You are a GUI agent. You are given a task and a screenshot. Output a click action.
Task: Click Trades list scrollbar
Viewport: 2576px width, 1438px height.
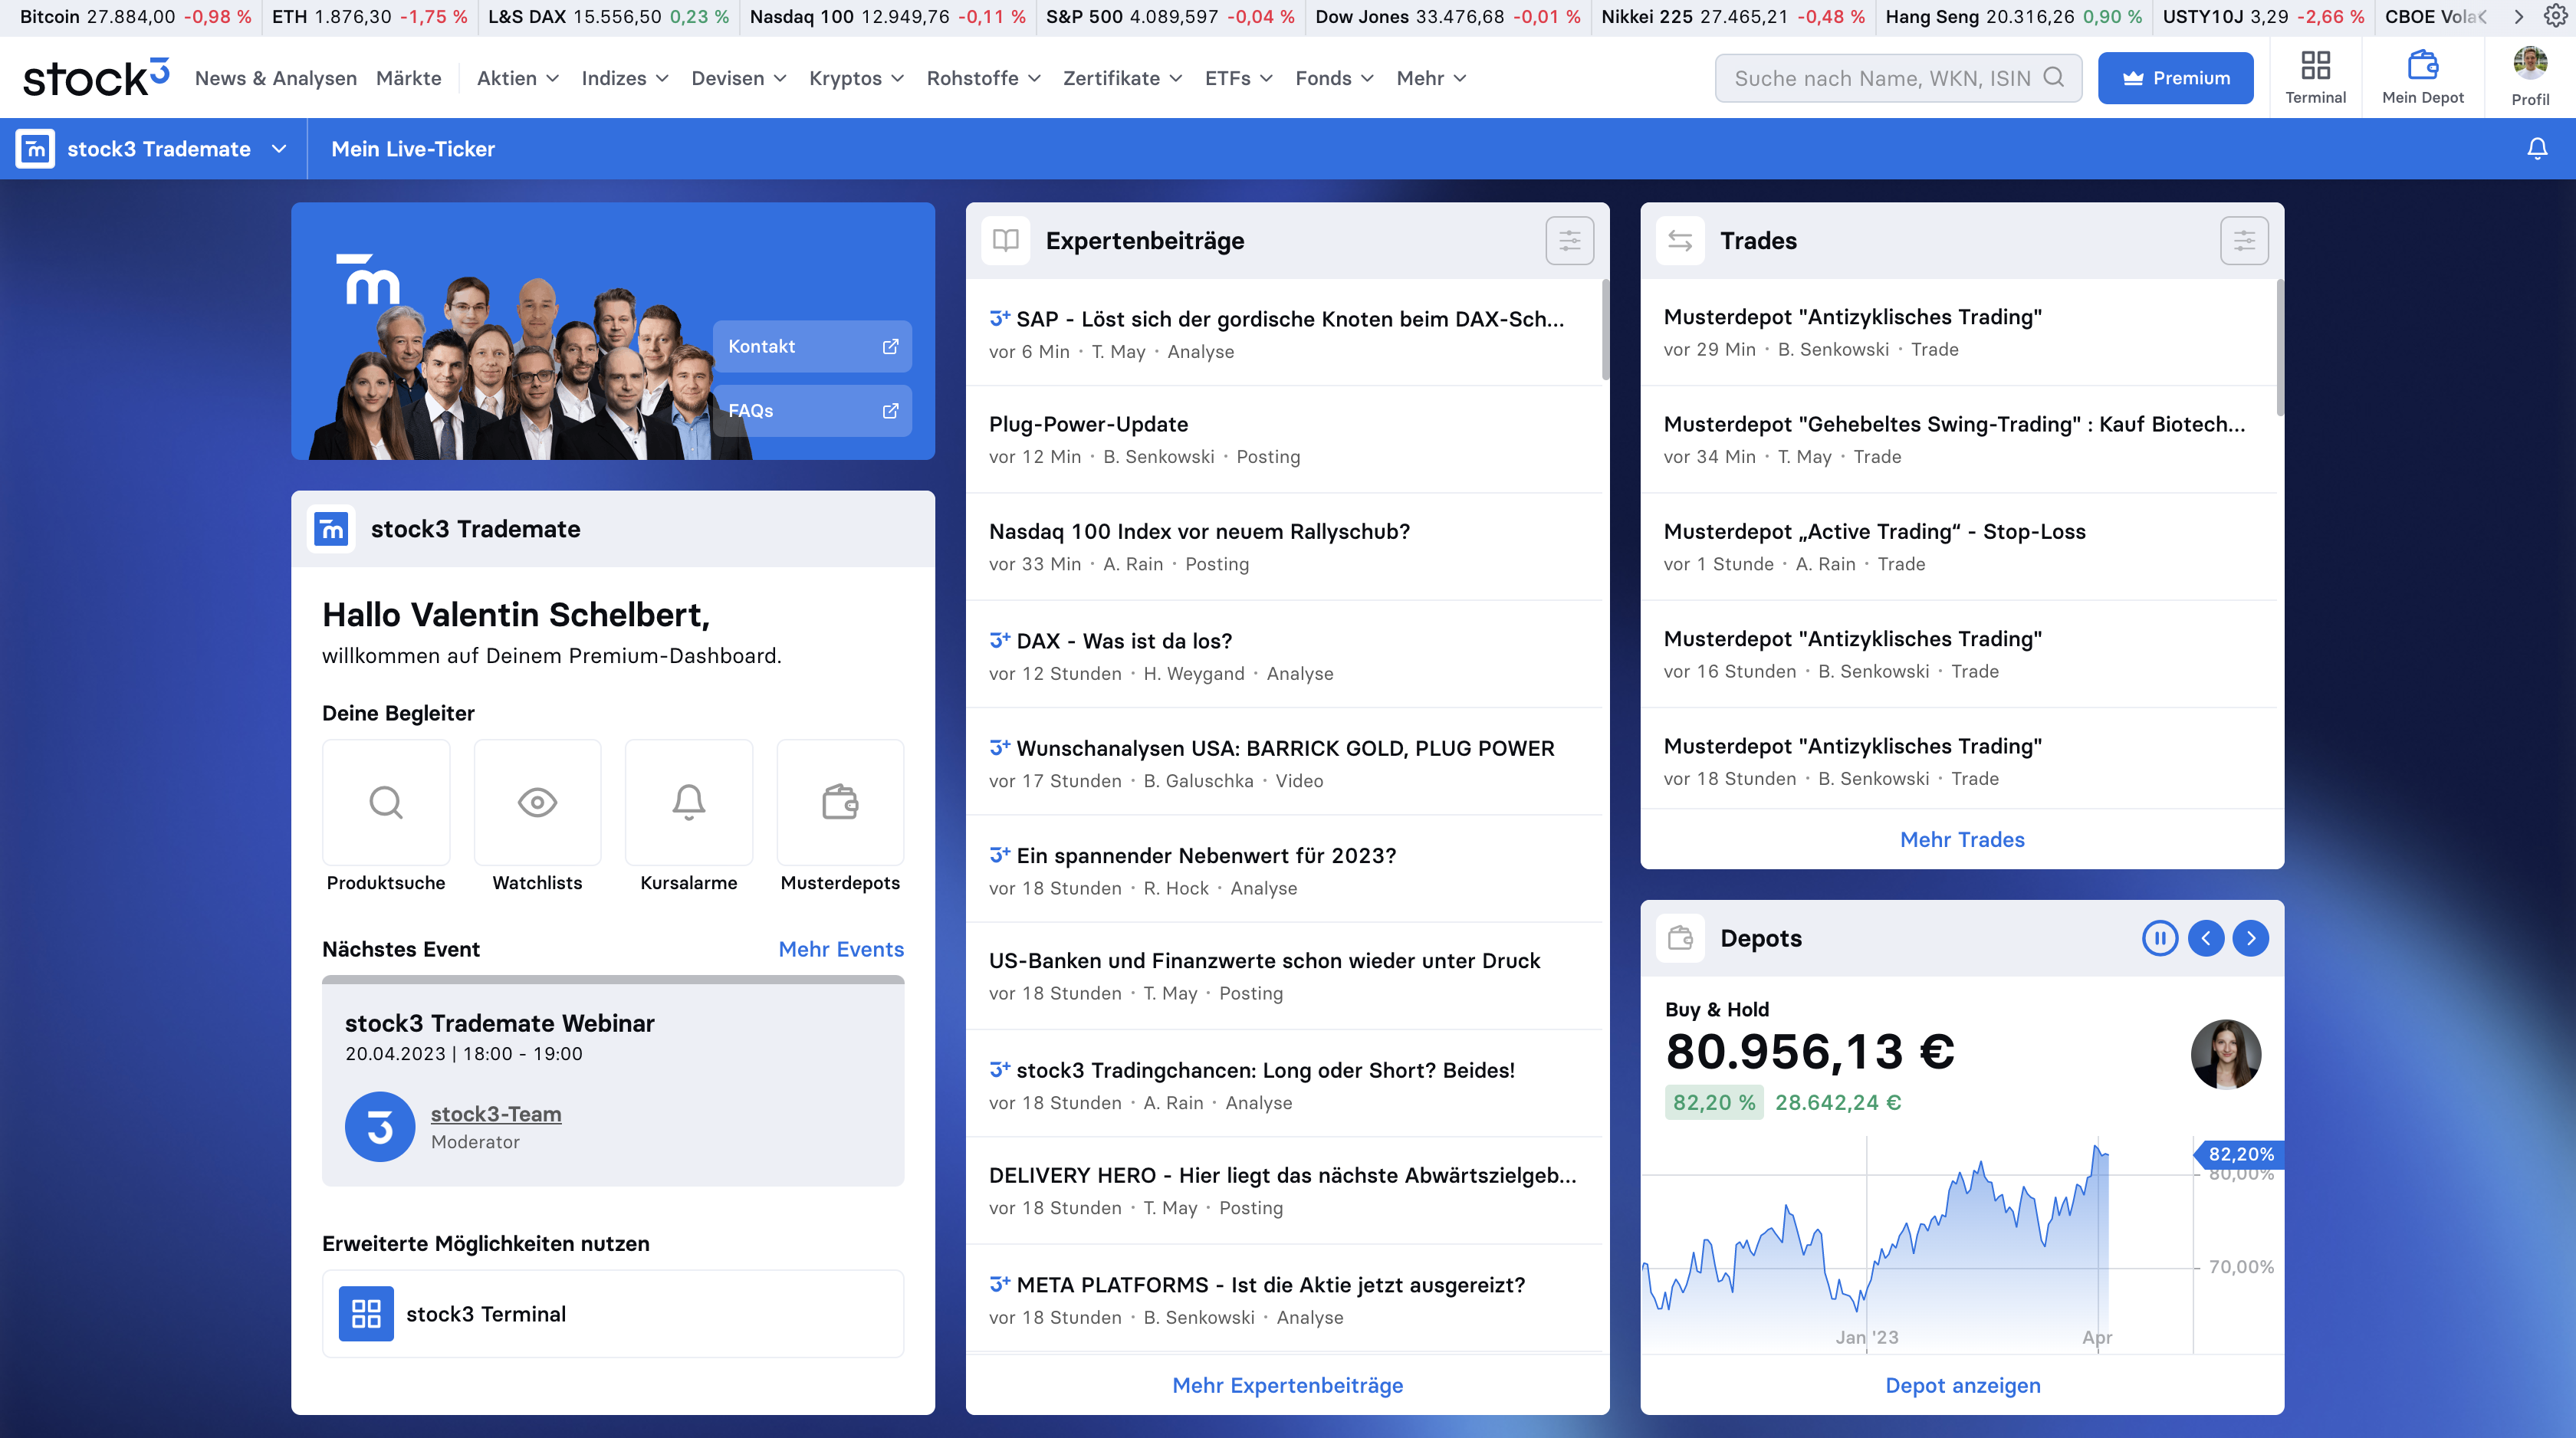coord(2280,347)
